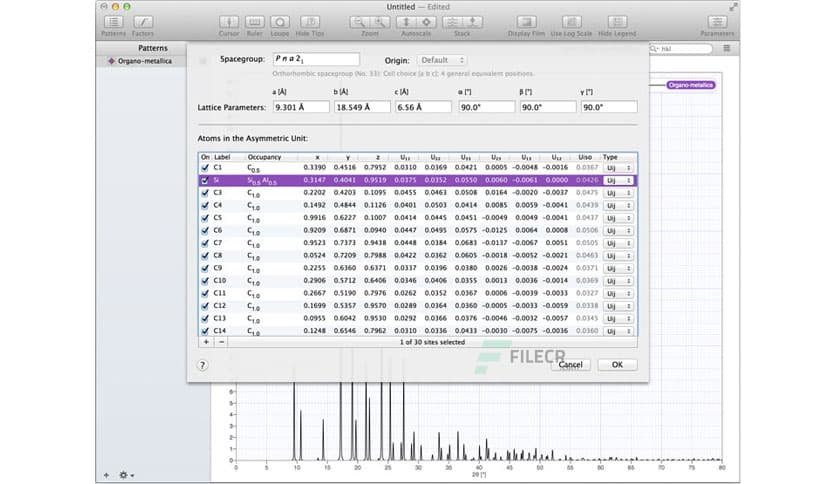Cancel the crystal structure dialog
Viewport: 836px width, 484px height.
pos(570,365)
